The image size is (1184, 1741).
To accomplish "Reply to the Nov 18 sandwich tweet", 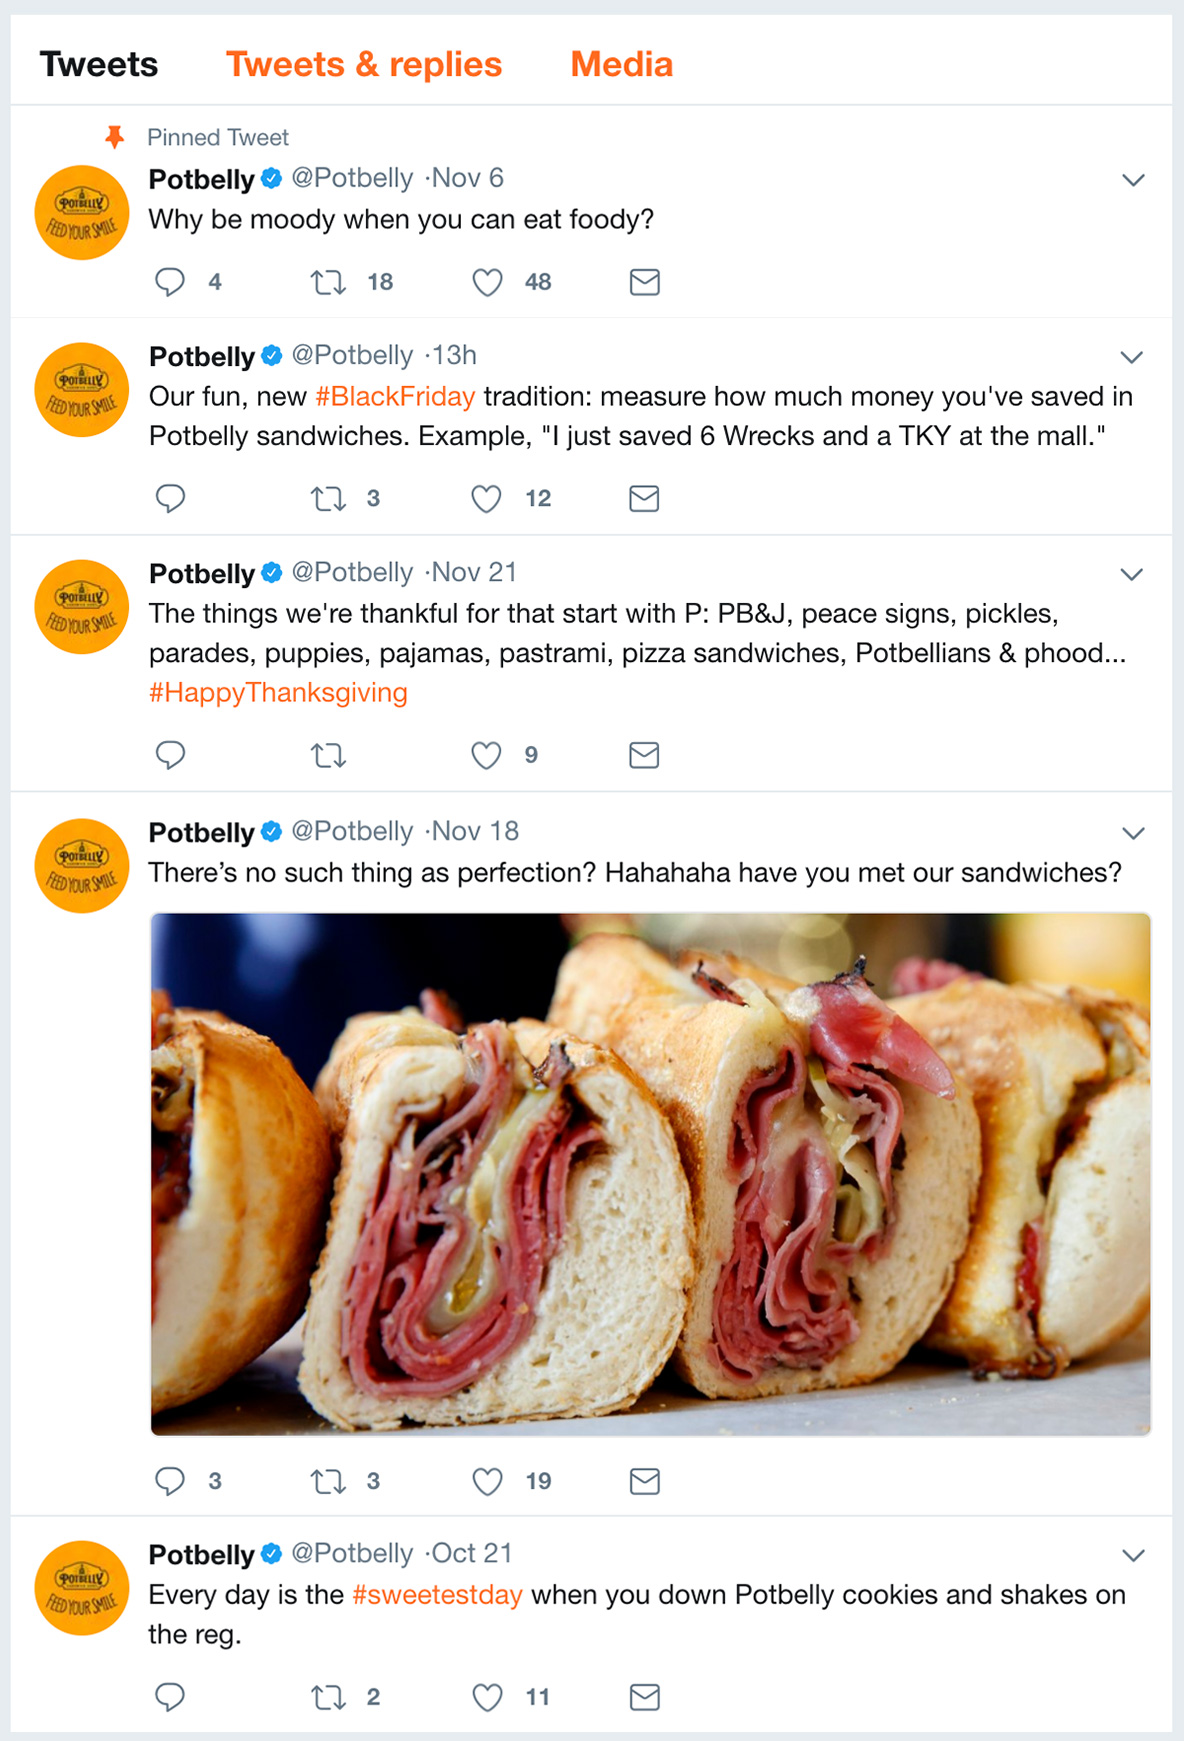I will [x=170, y=1481].
